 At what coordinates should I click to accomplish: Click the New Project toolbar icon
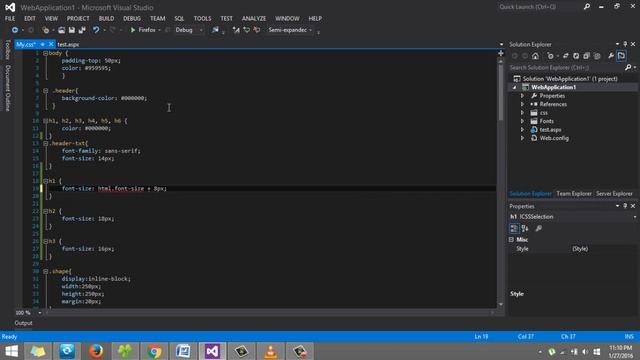(x=46, y=30)
